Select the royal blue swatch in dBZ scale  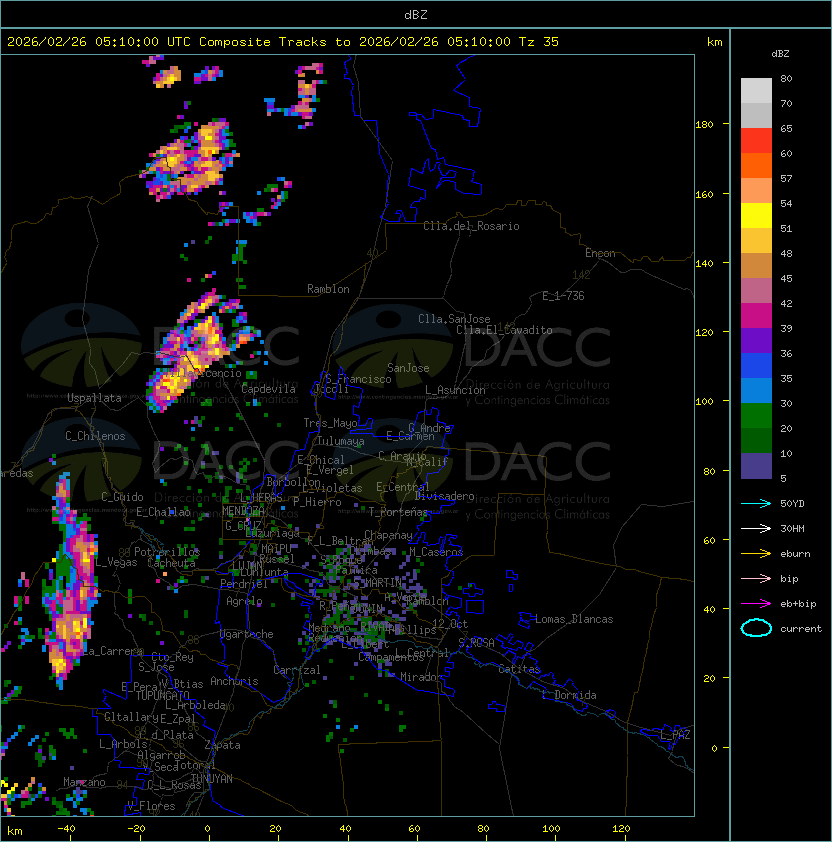click(x=756, y=366)
